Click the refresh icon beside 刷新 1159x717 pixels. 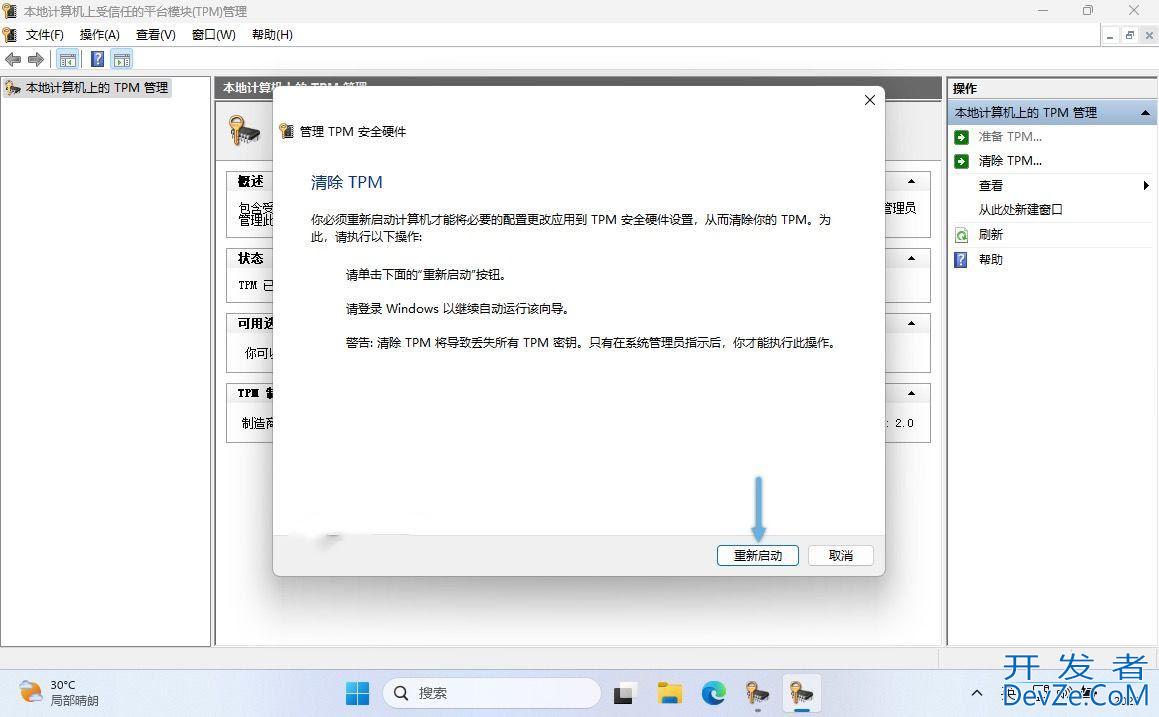(x=961, y=235)
